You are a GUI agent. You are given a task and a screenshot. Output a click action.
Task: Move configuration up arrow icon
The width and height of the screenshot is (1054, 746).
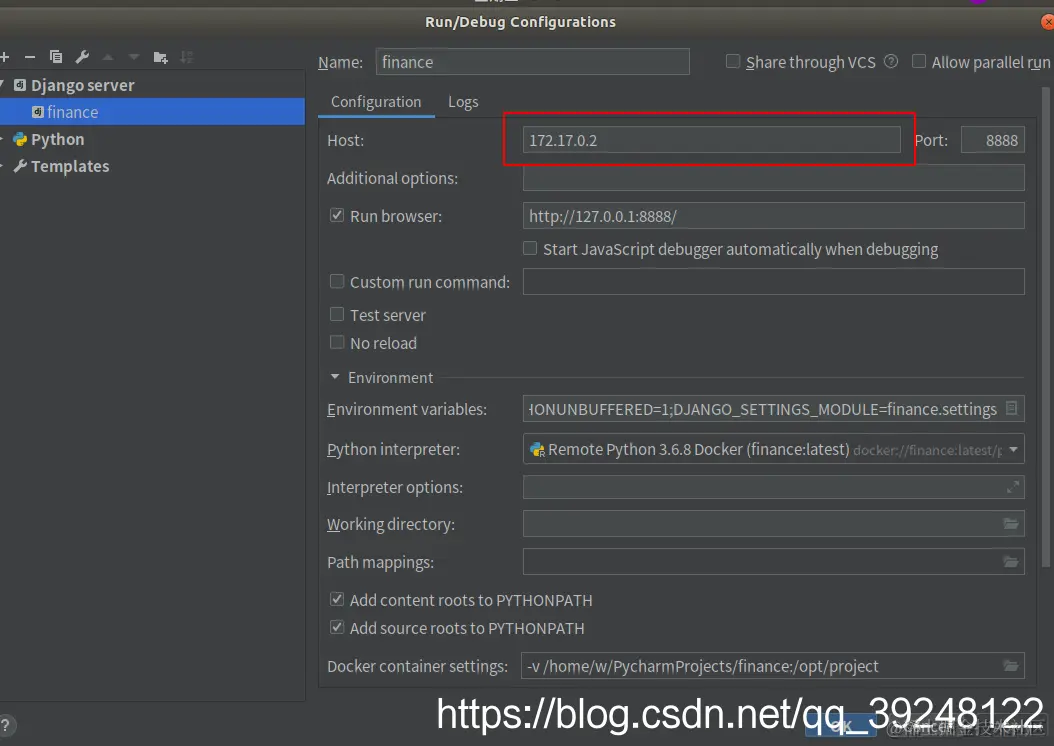pos(108,57)
